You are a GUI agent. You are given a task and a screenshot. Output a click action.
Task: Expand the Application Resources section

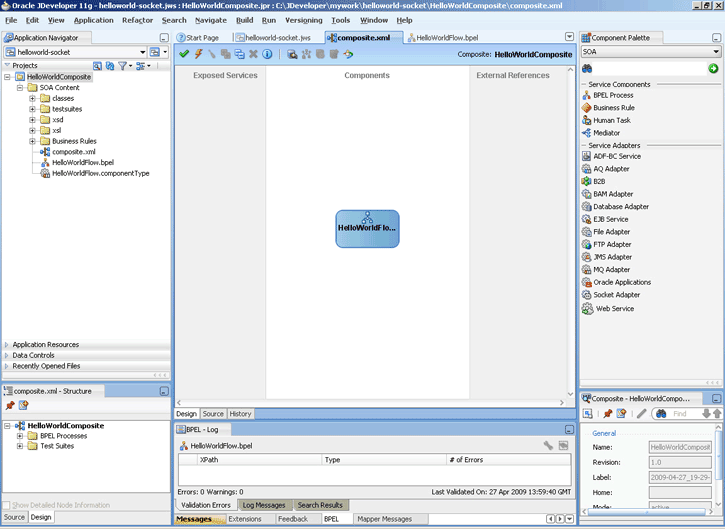[x=6, y=344]
